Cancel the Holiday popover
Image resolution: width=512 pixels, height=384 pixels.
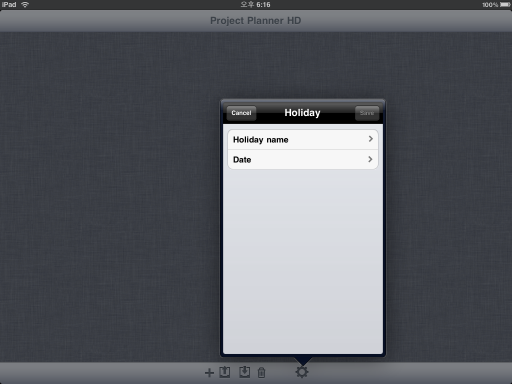pyautogui.click(x=241, y=113)
